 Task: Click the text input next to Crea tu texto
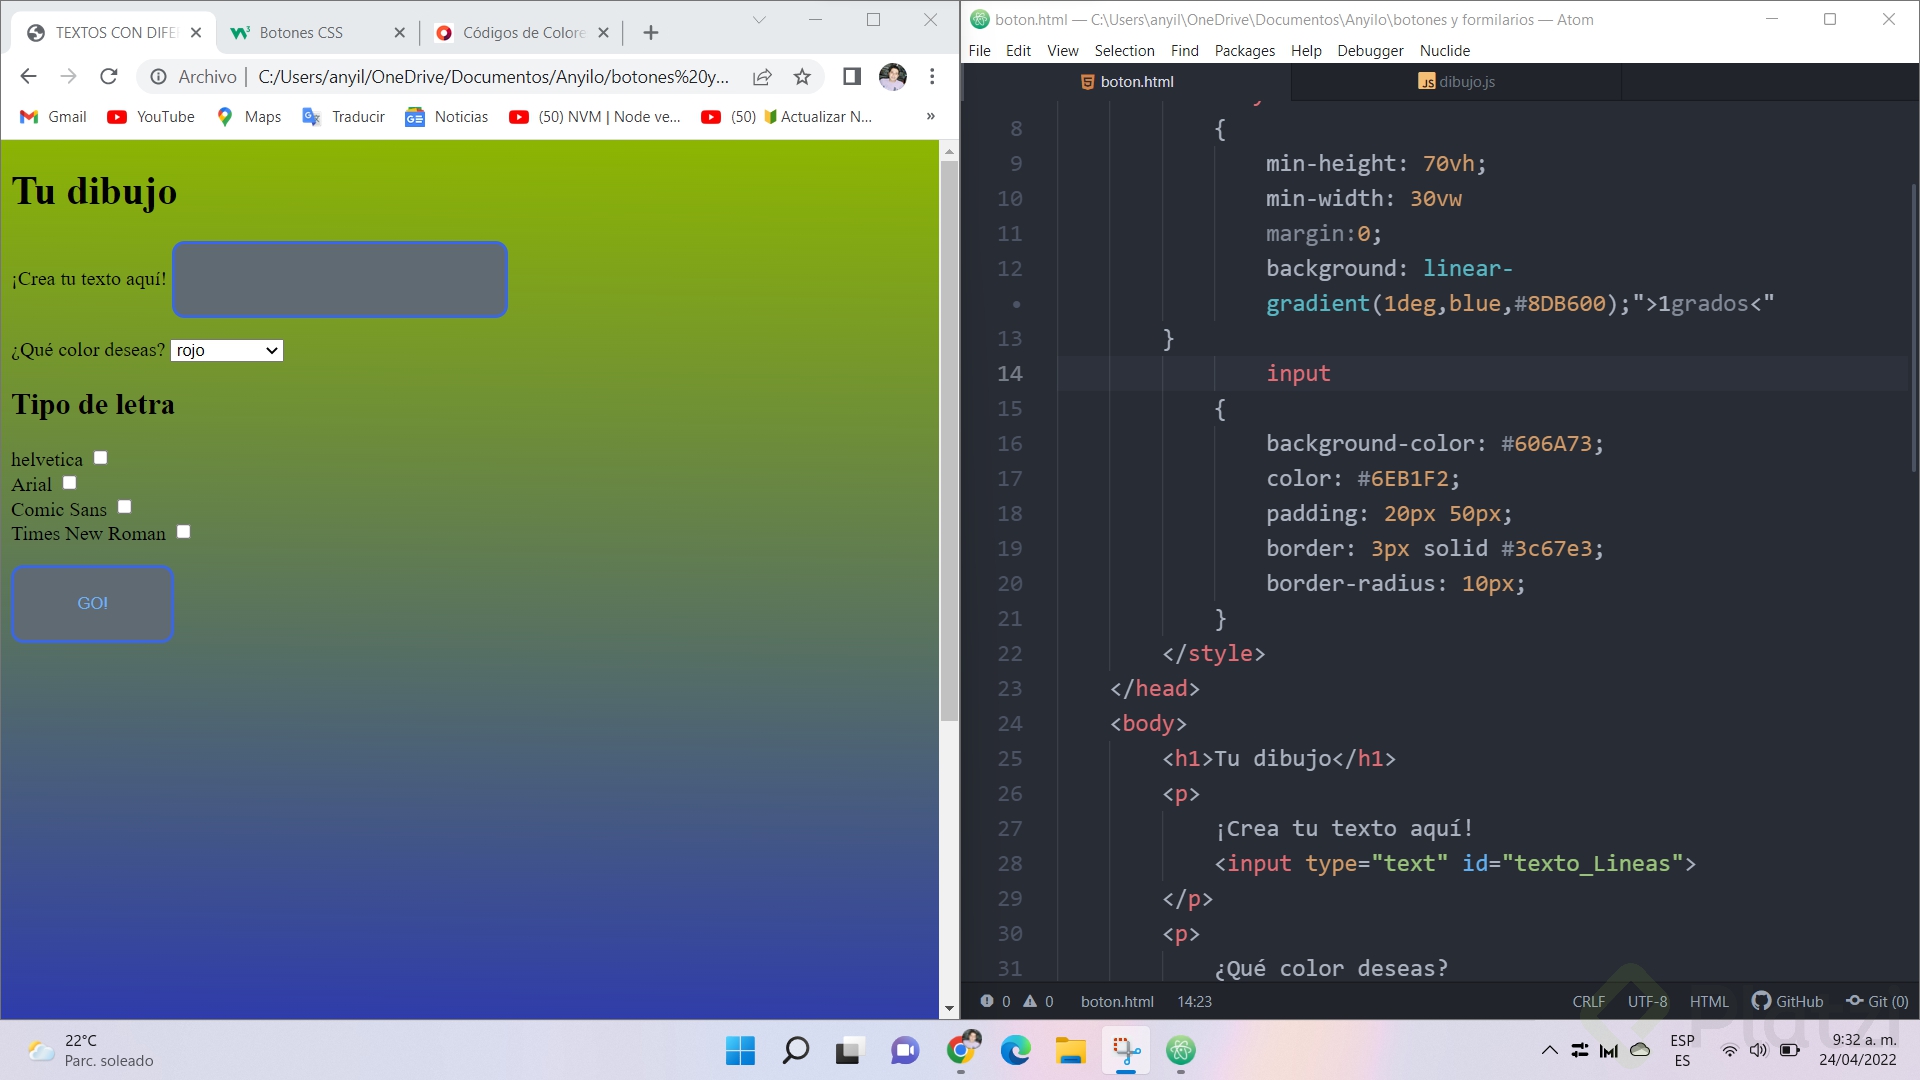(x=340, y=279)
